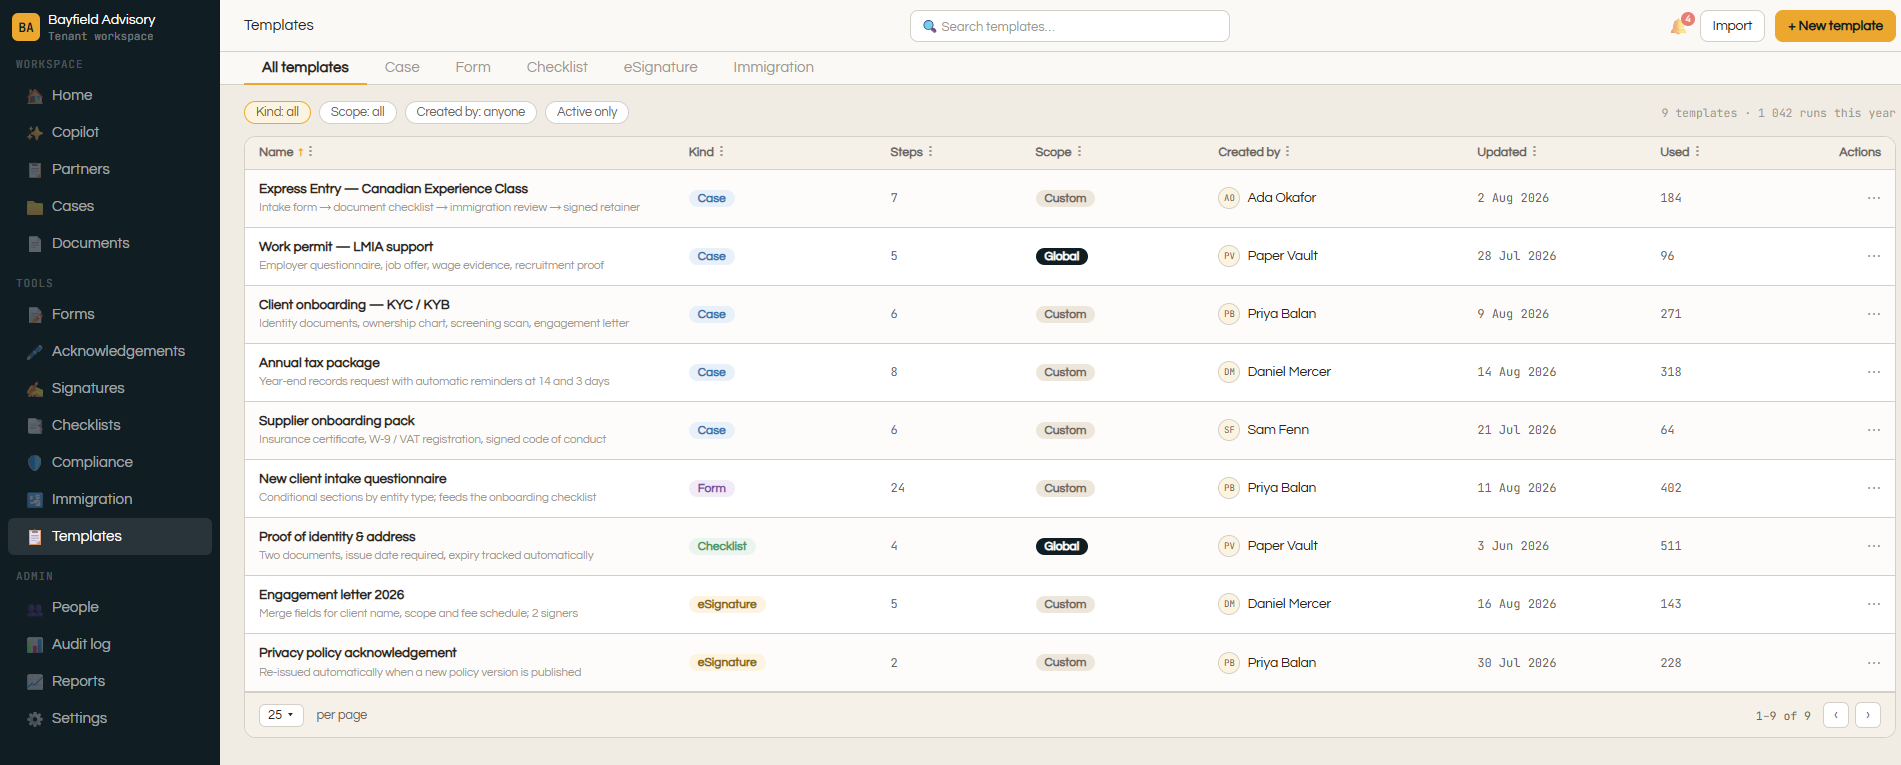Open Copilot sparkle icon in sidebar
The width and height of the screenshot is (1901, 765).
(35, 133)
